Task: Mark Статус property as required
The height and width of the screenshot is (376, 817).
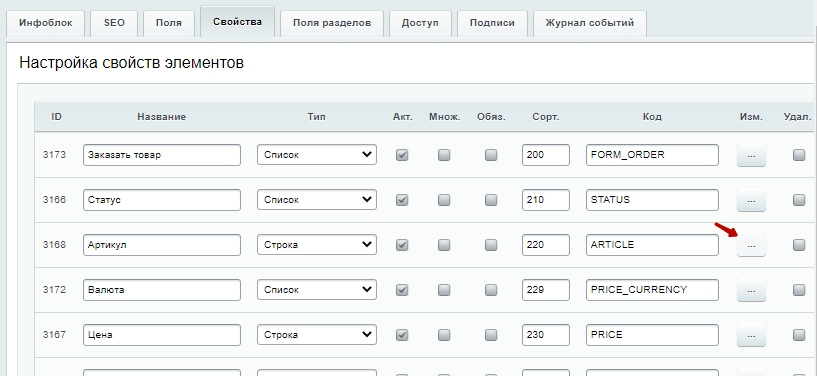Action: click(491, 199)
